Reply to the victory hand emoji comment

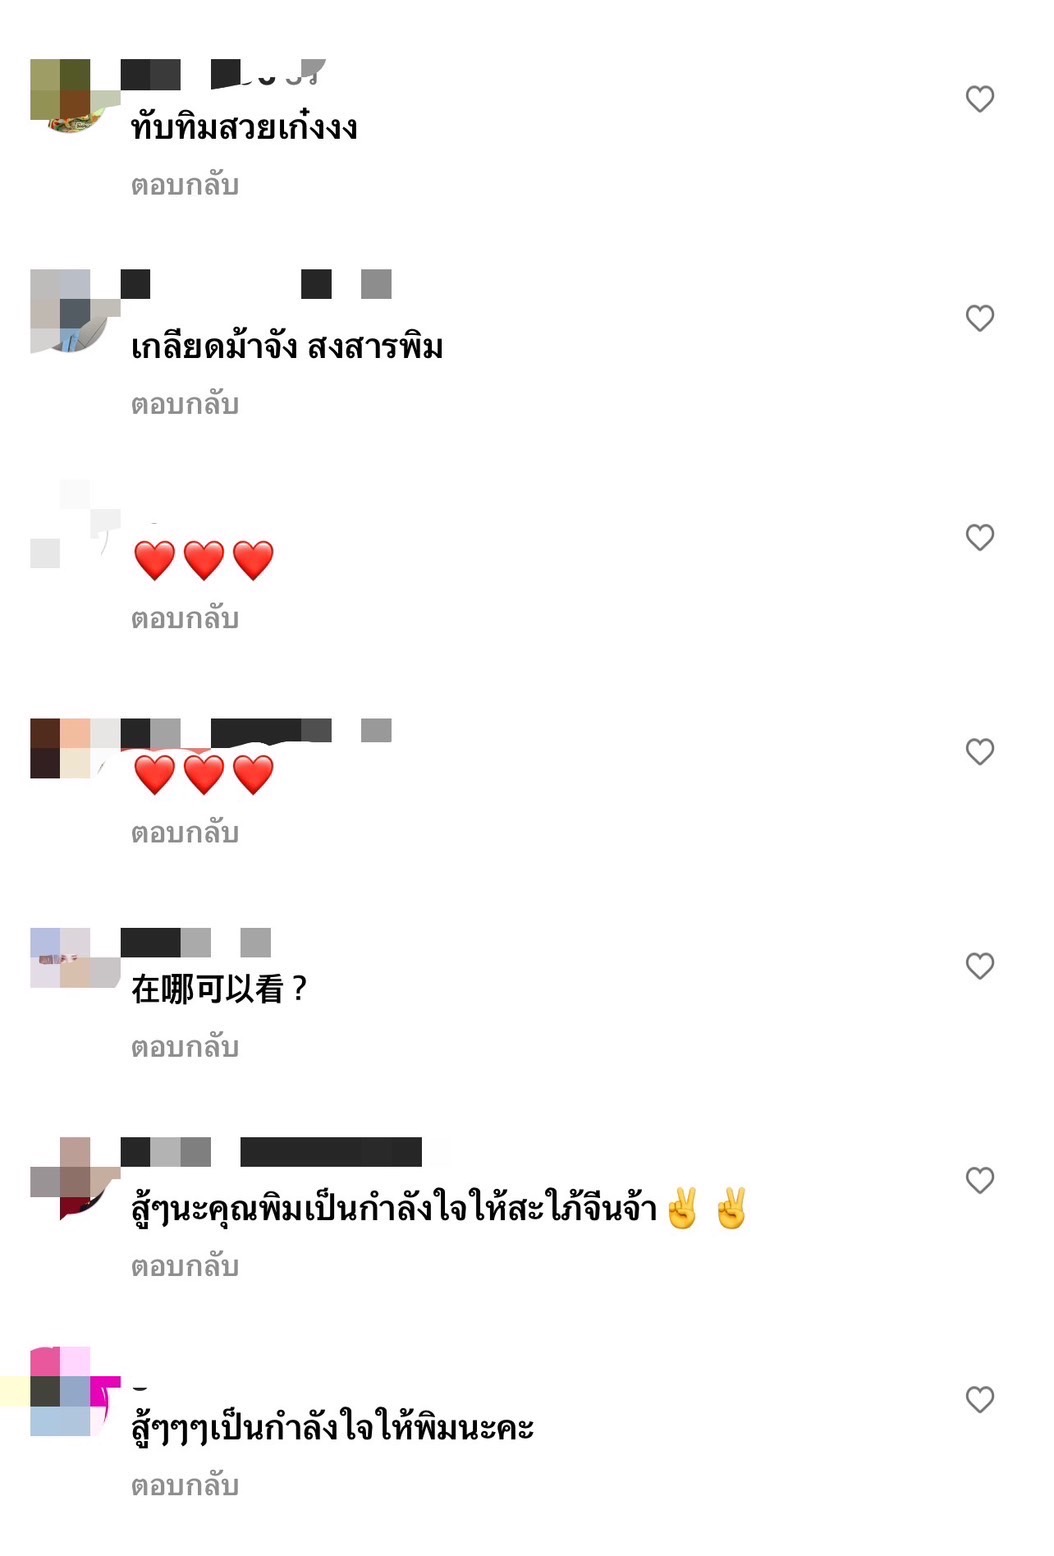coord(184,1266)
